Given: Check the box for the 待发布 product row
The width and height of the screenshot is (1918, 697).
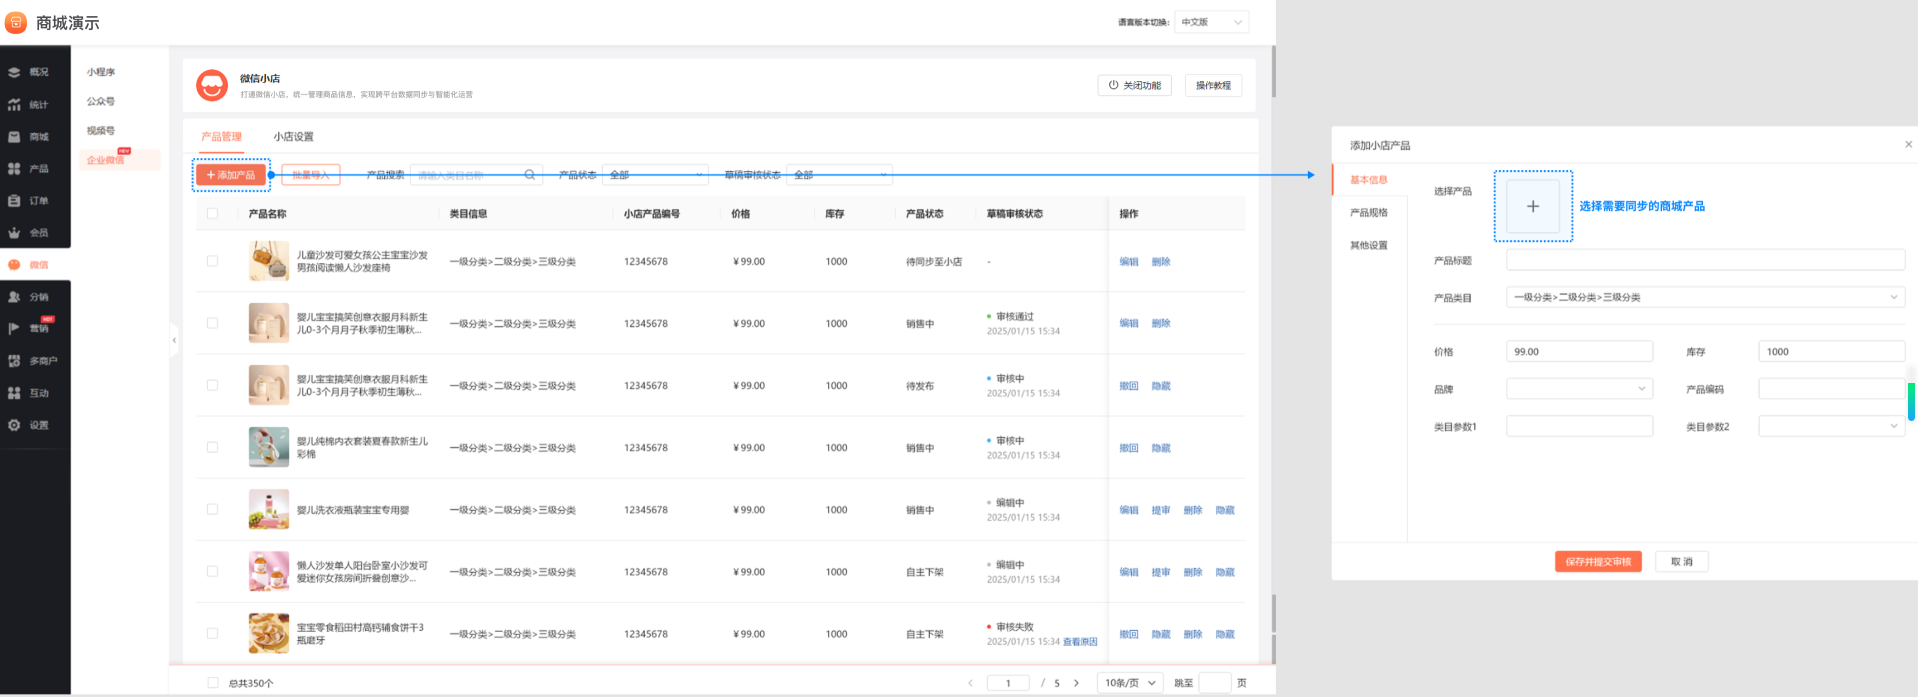Looking at the screenshot, I should [x=212, y=385].
